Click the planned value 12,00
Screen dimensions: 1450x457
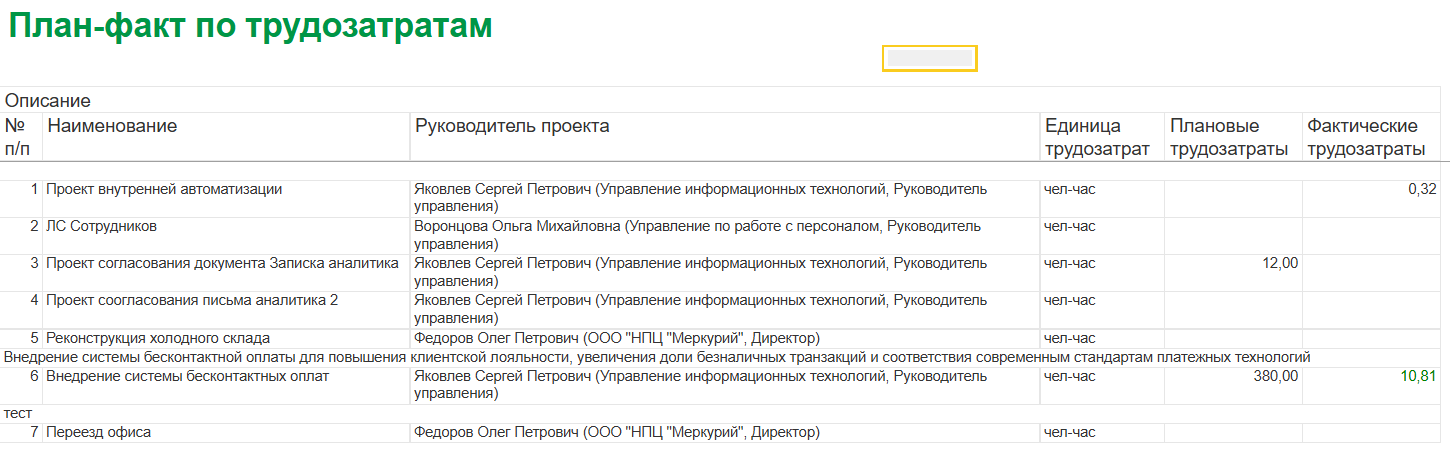[x=1278, y=263]
